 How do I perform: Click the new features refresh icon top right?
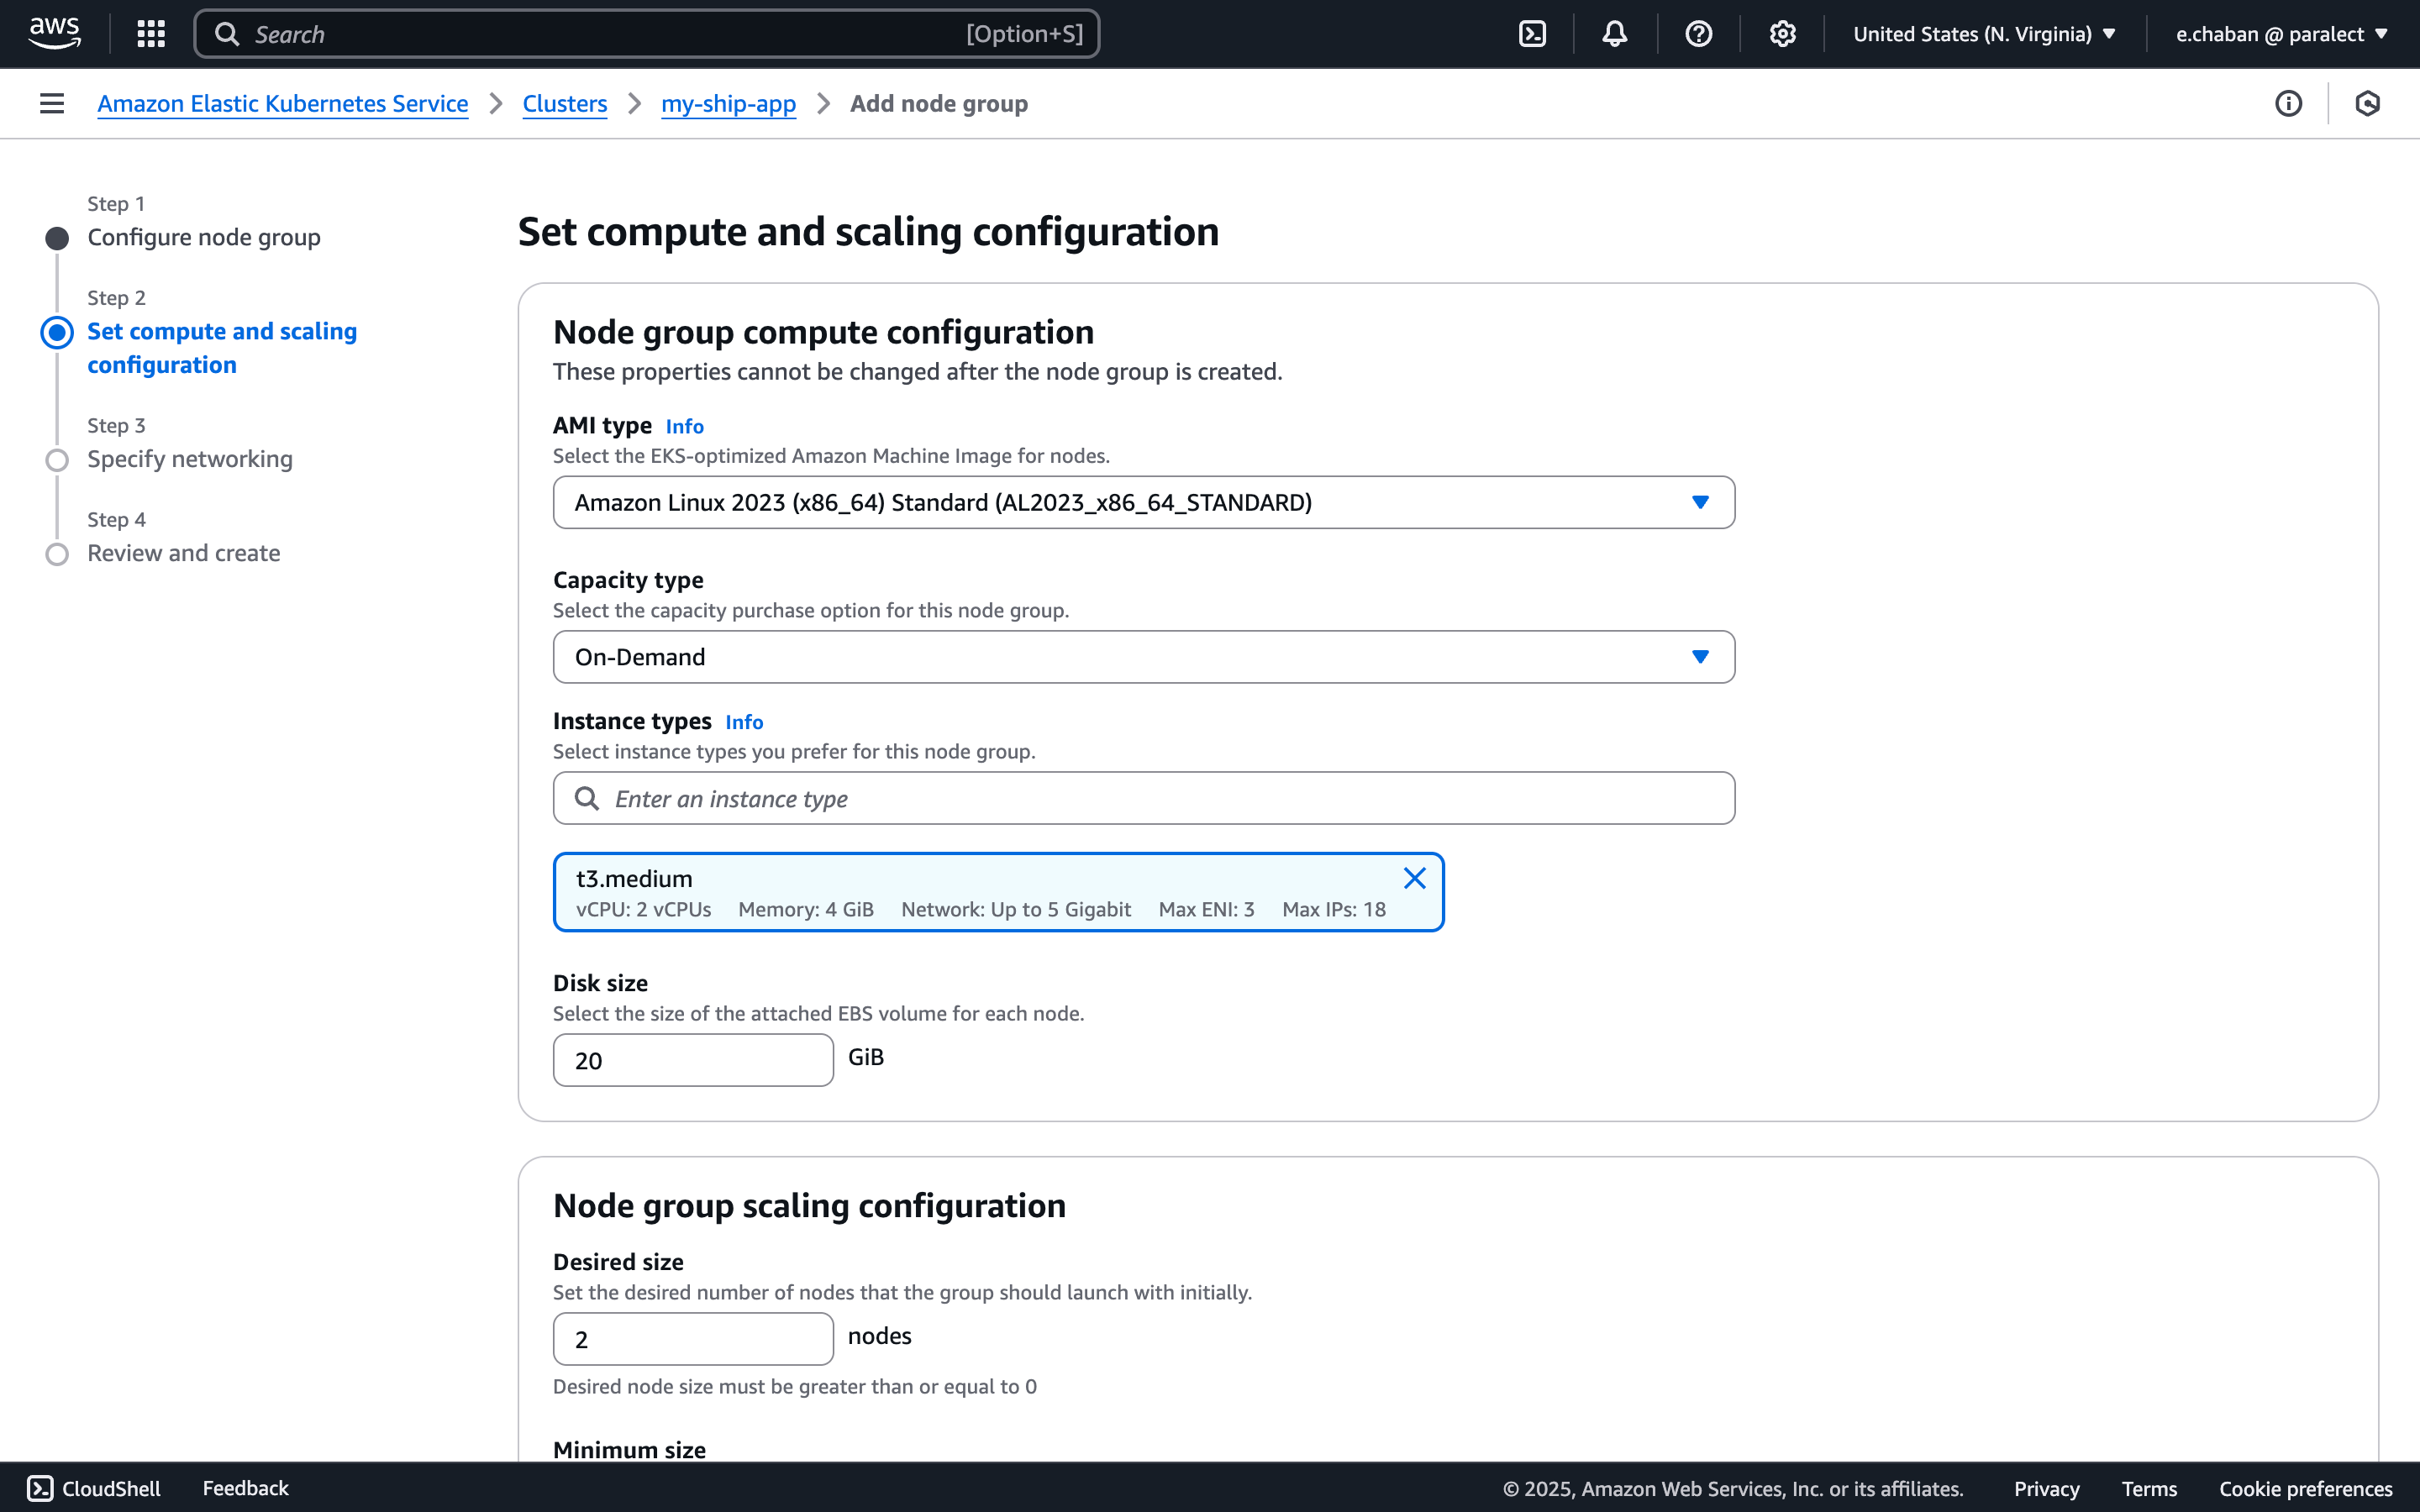point(2368,103)
